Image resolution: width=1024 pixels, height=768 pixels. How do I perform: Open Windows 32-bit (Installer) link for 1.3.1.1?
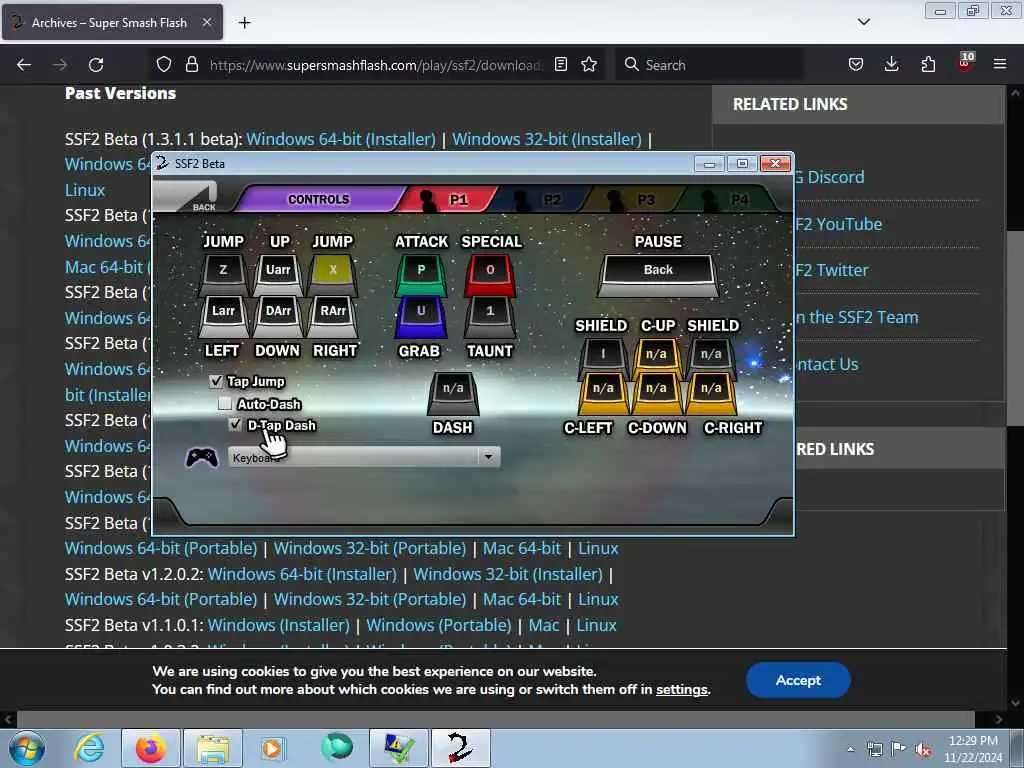[547, 139]
